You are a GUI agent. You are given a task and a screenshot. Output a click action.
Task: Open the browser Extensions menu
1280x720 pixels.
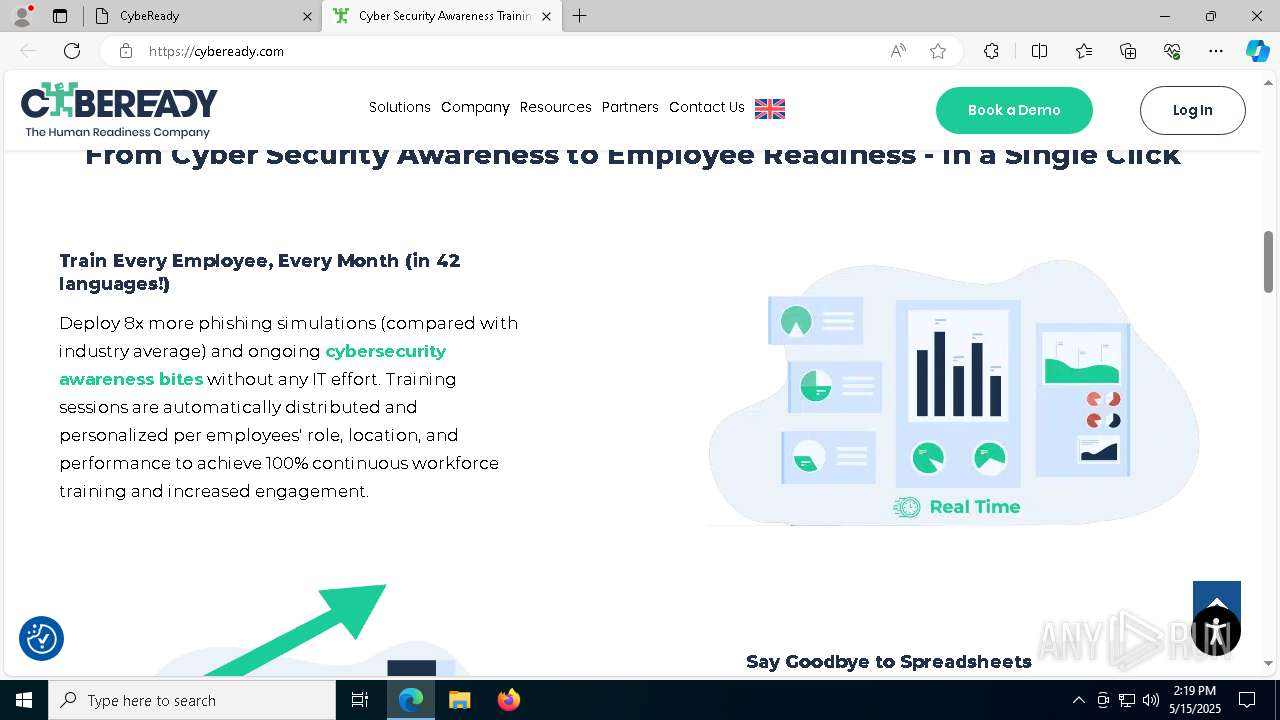click(991, 51)
